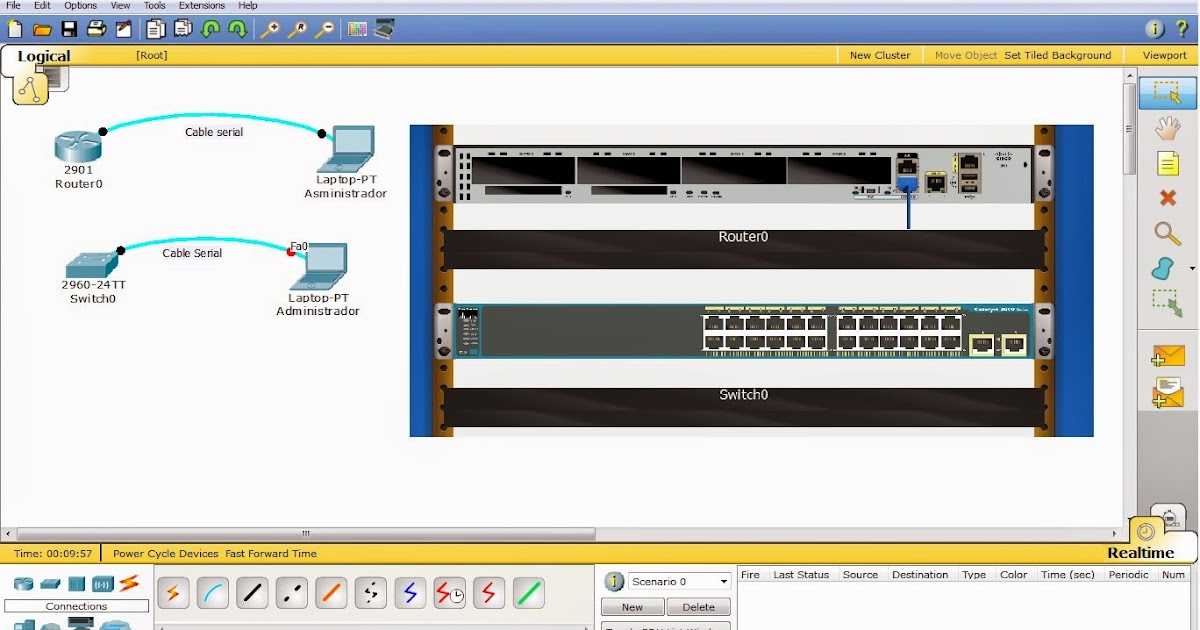Image resolution: width=1200 pixels, height=630 pixels.
Task: Click Set Tiled Background
Action: 1057,55
